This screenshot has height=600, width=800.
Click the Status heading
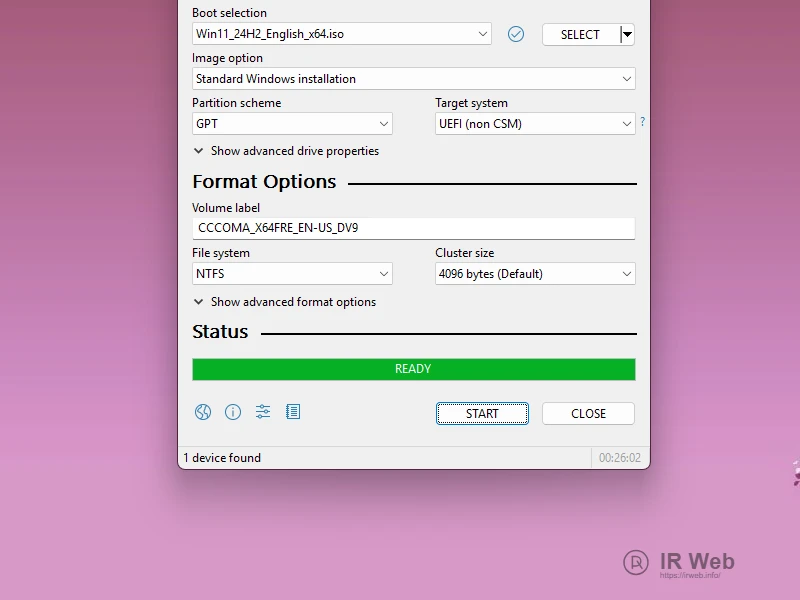point(220,332)
